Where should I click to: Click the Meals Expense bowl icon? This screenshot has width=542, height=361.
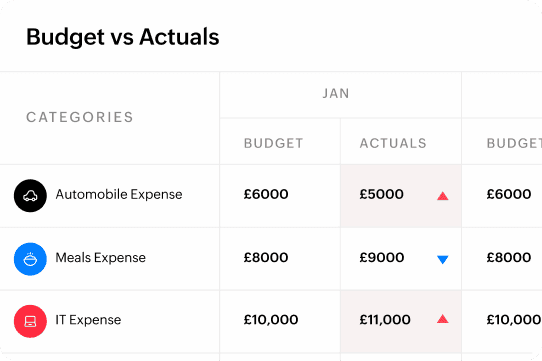tap(30, 259)
